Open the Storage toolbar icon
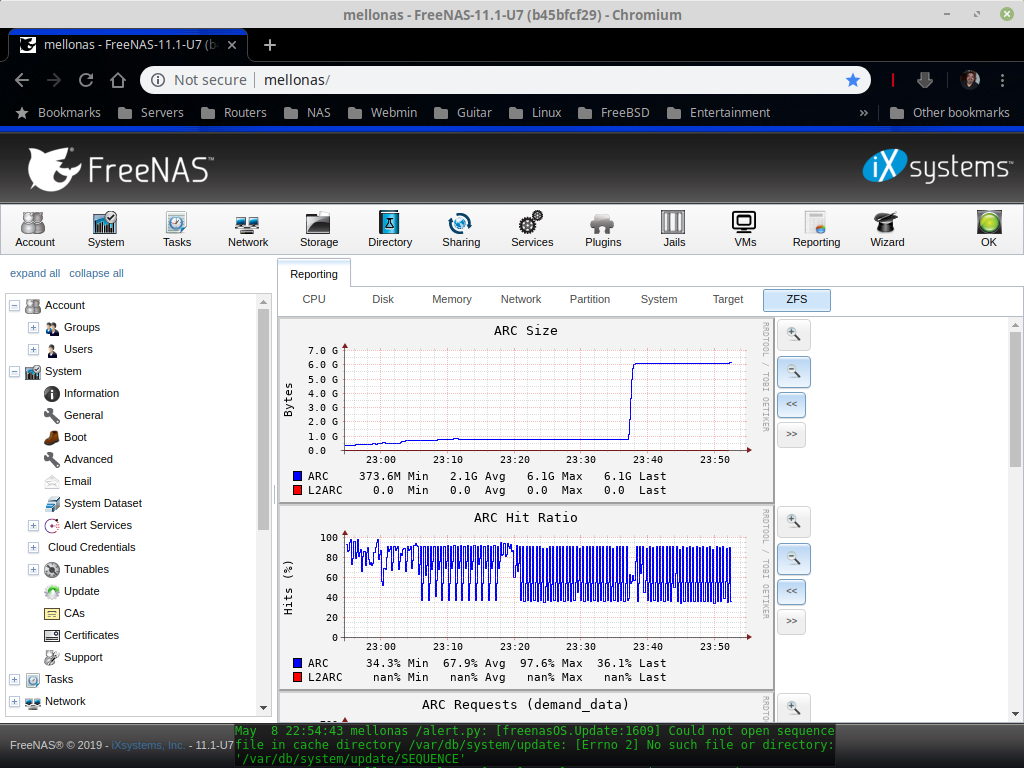Viewport: 1024px width, 768px height. pos(319,229)
